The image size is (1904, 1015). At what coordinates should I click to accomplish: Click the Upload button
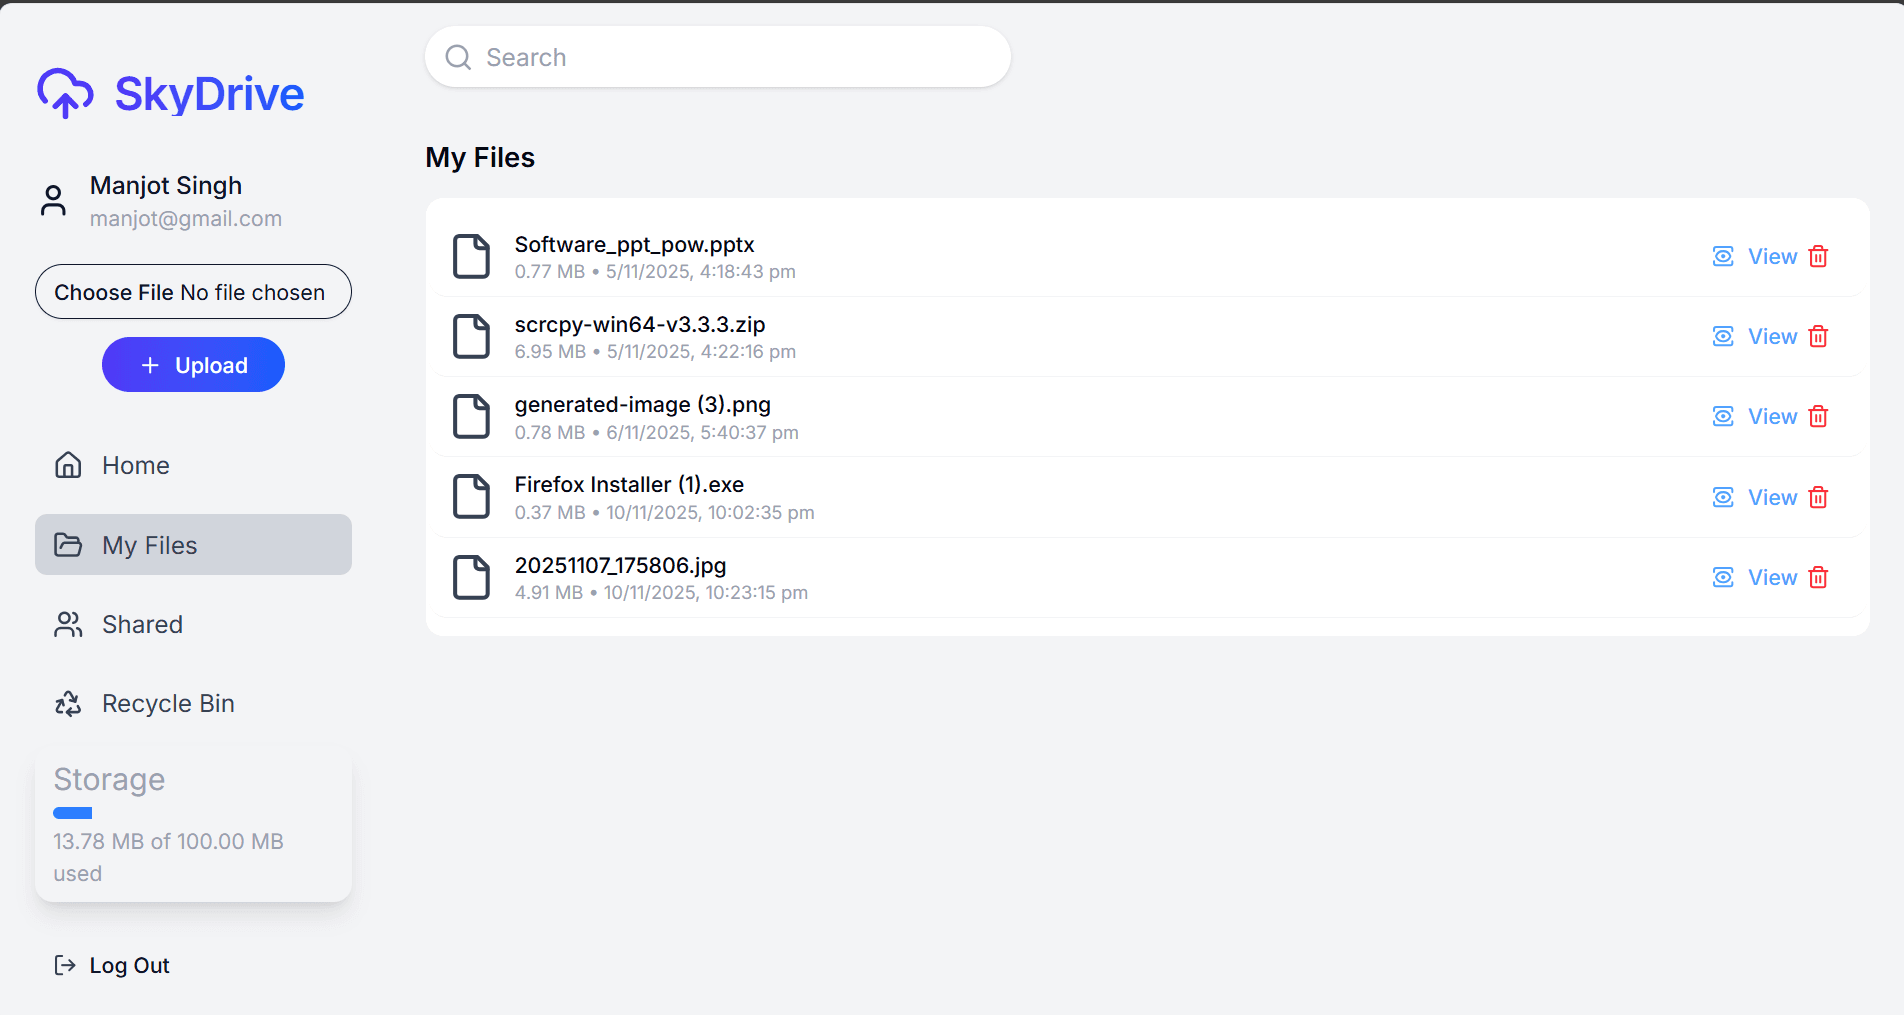[x=192, y=364]
